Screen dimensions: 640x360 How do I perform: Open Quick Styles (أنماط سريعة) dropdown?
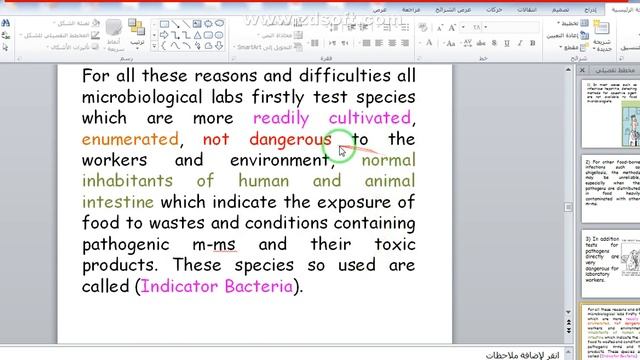[x=113, y=35]
